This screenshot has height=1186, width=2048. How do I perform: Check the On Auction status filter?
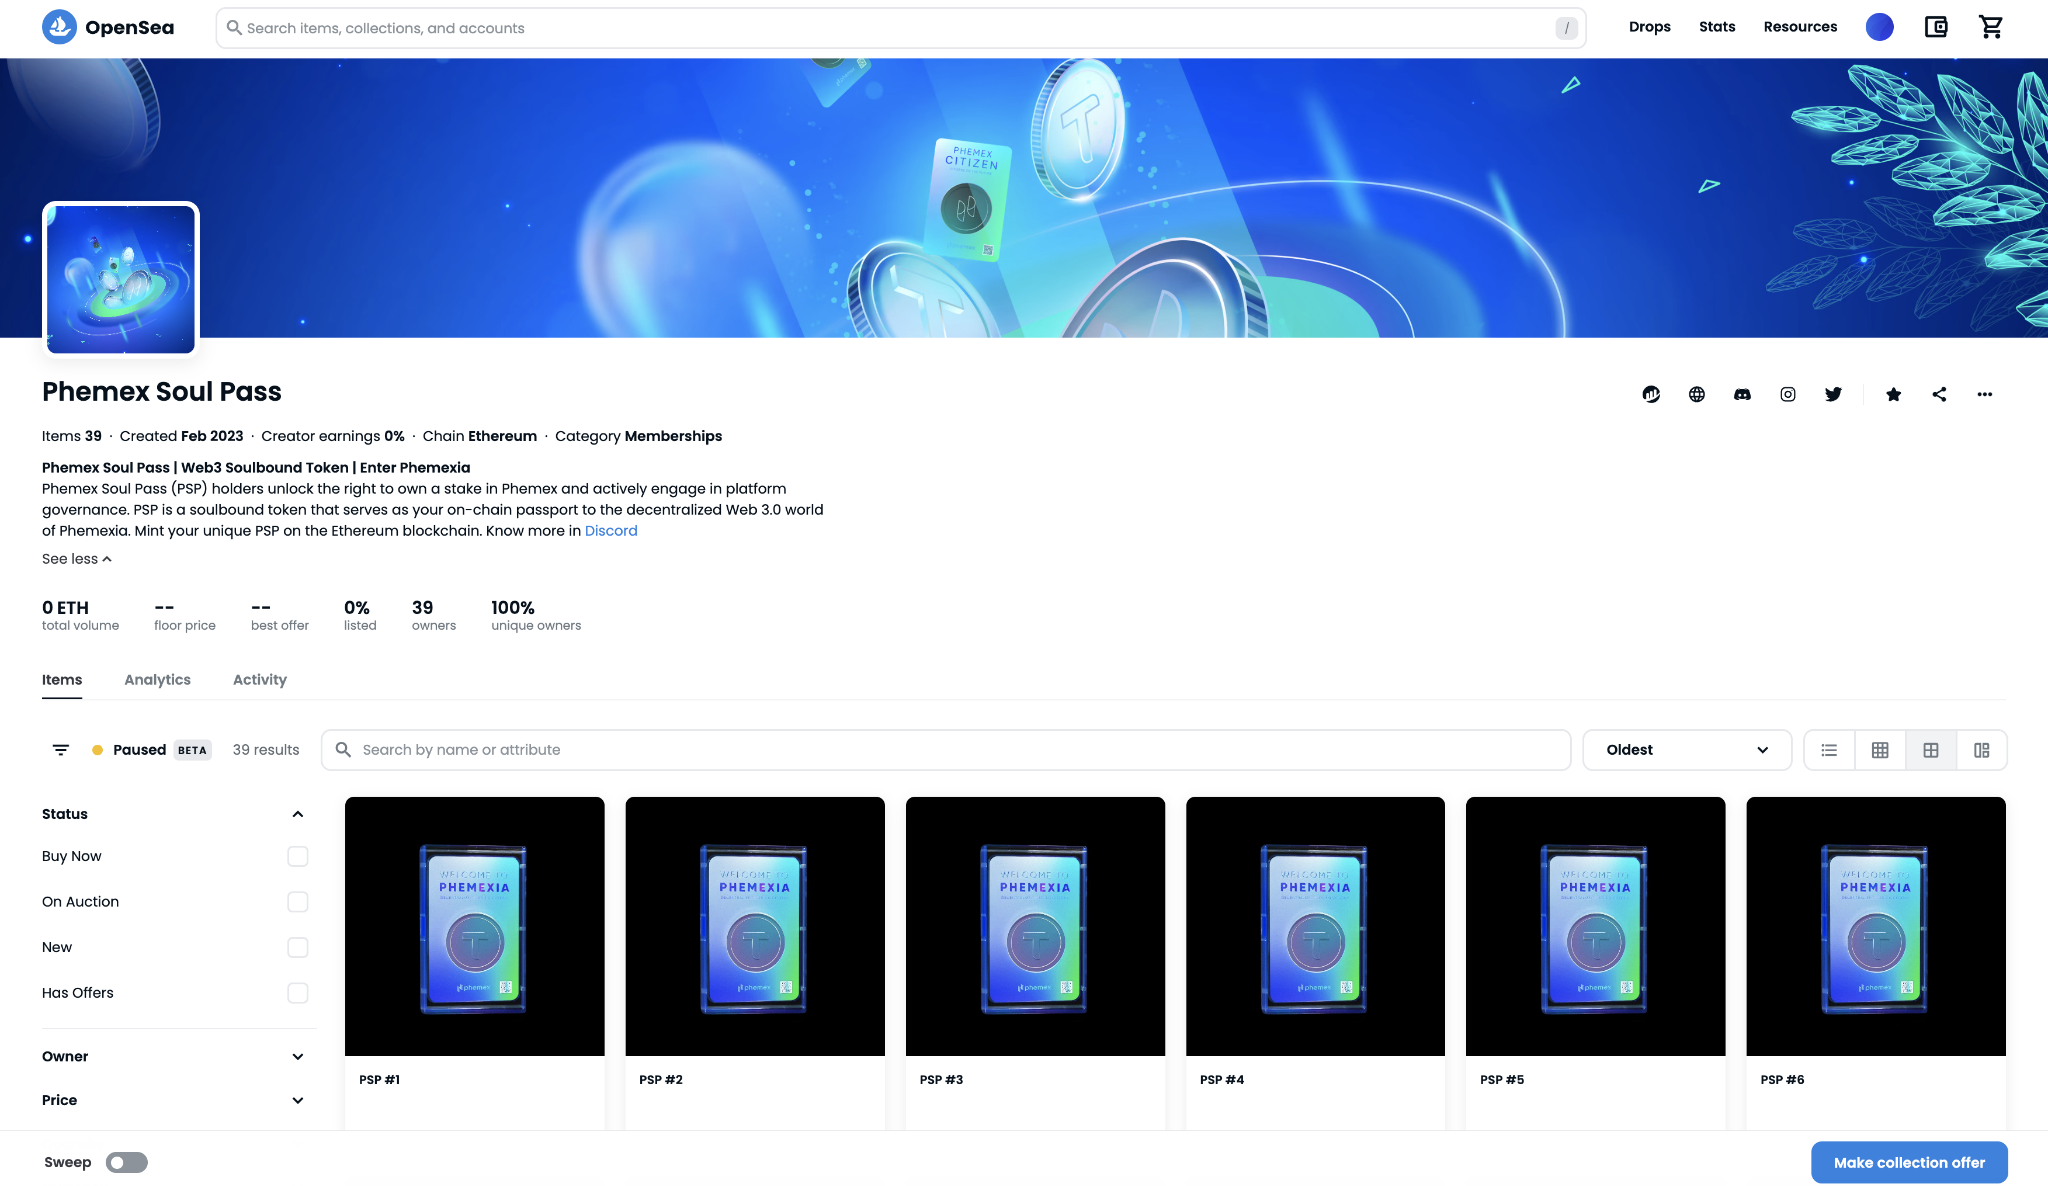[x=297, y=901]
